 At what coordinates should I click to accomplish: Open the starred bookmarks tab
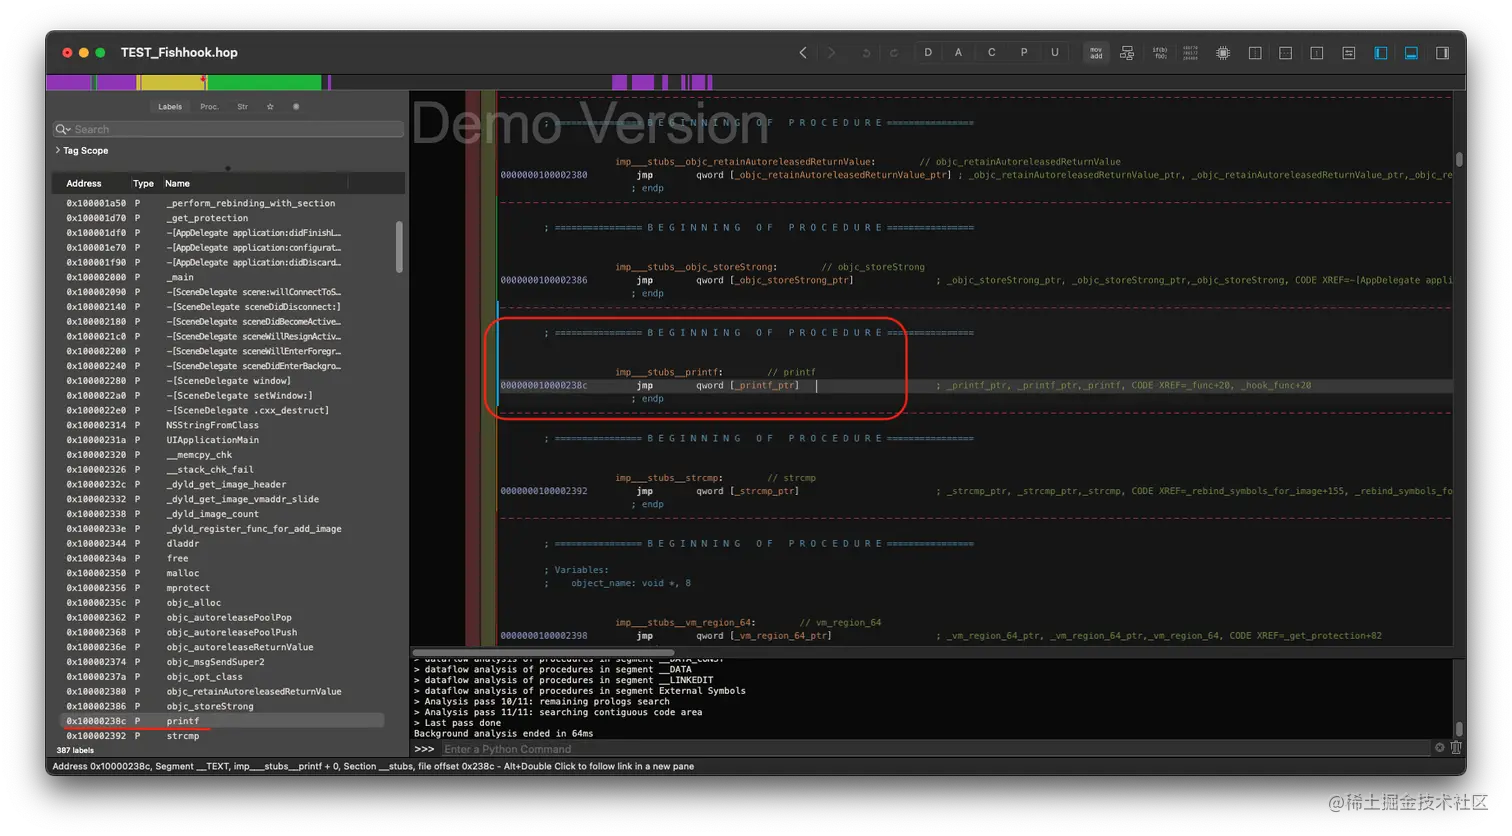(270, 107)
